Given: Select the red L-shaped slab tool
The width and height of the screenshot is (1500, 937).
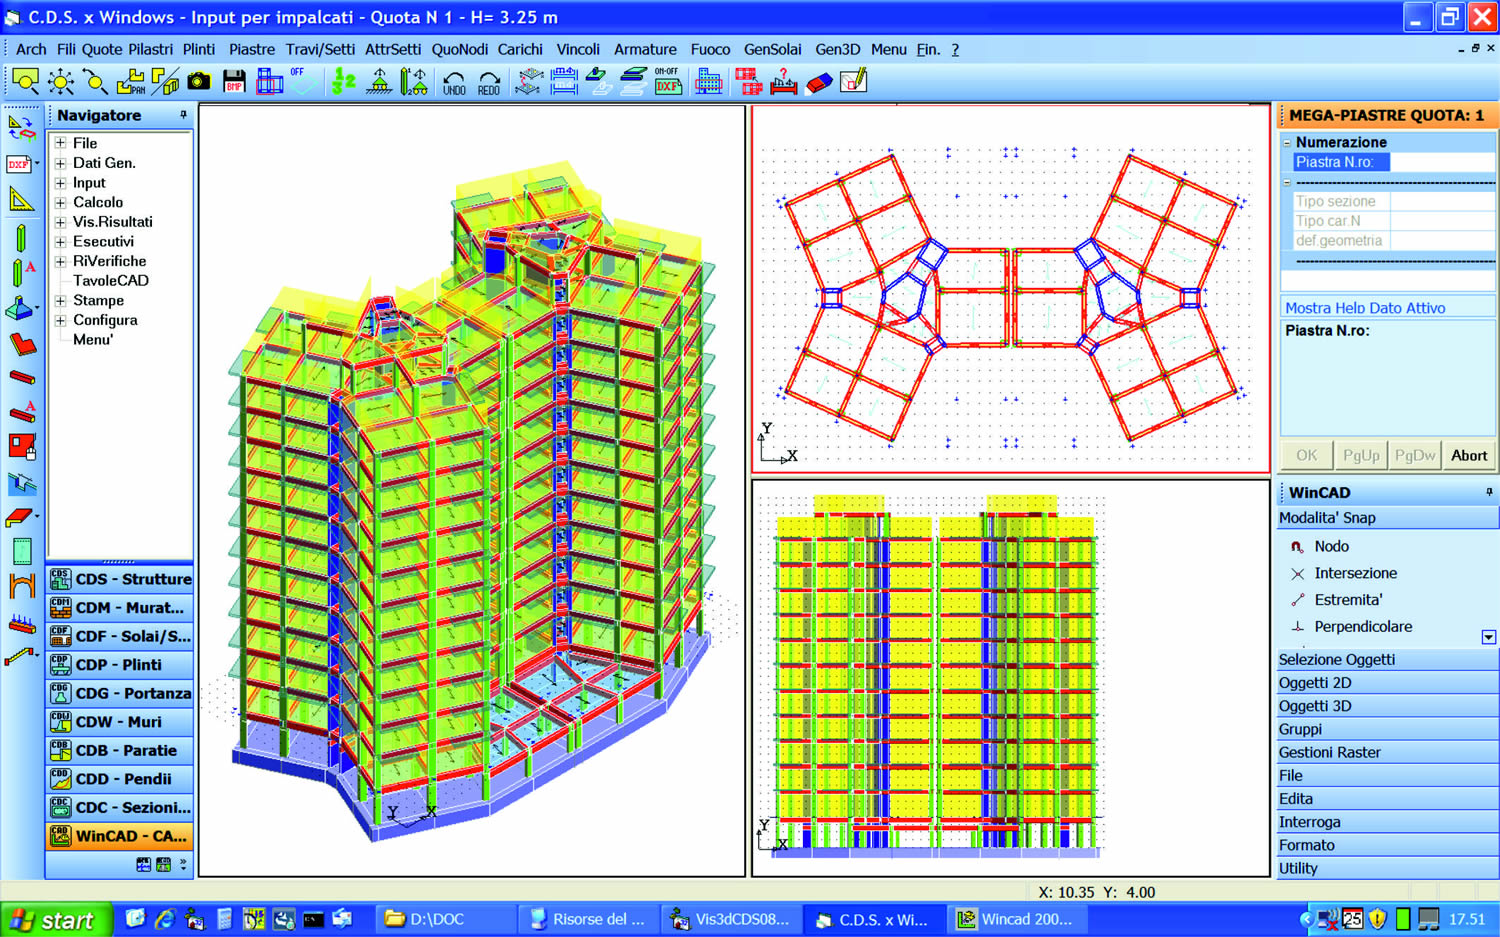Looking at the screenshot, I should [x=22, y=345].
